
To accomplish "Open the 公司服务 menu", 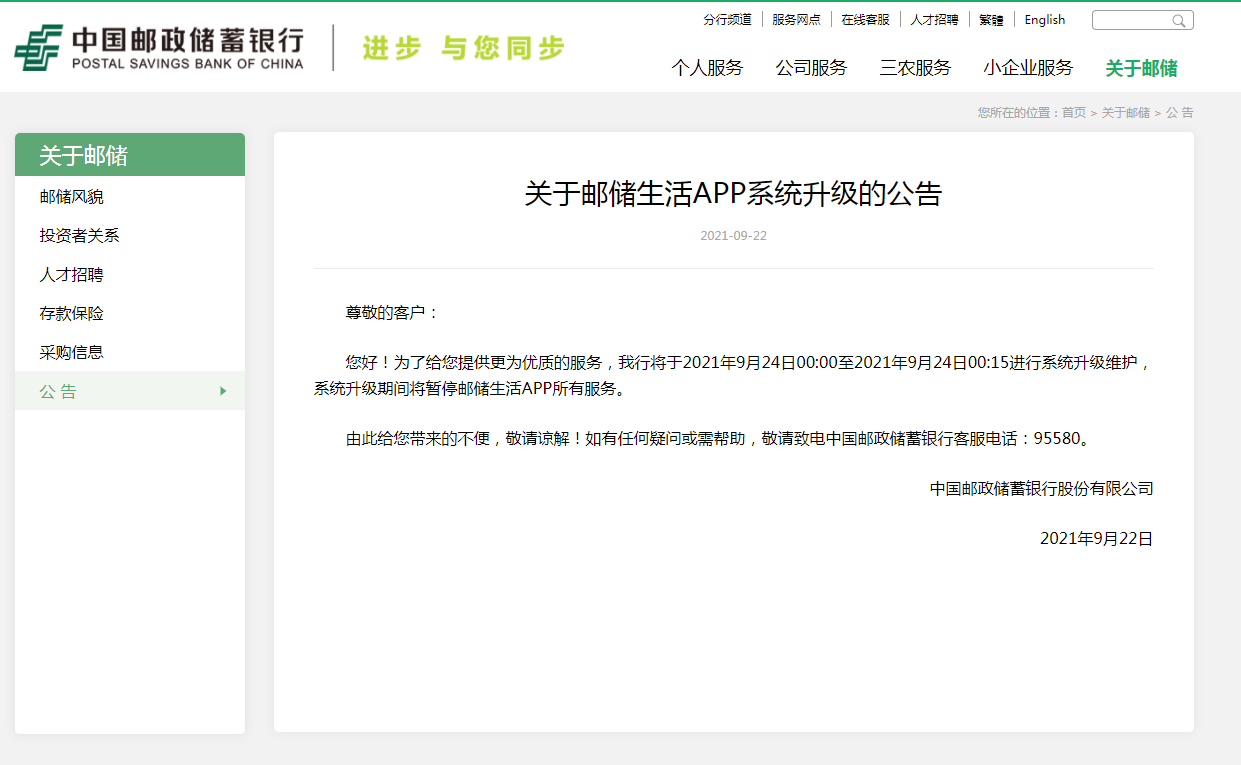I will (811, 68).
